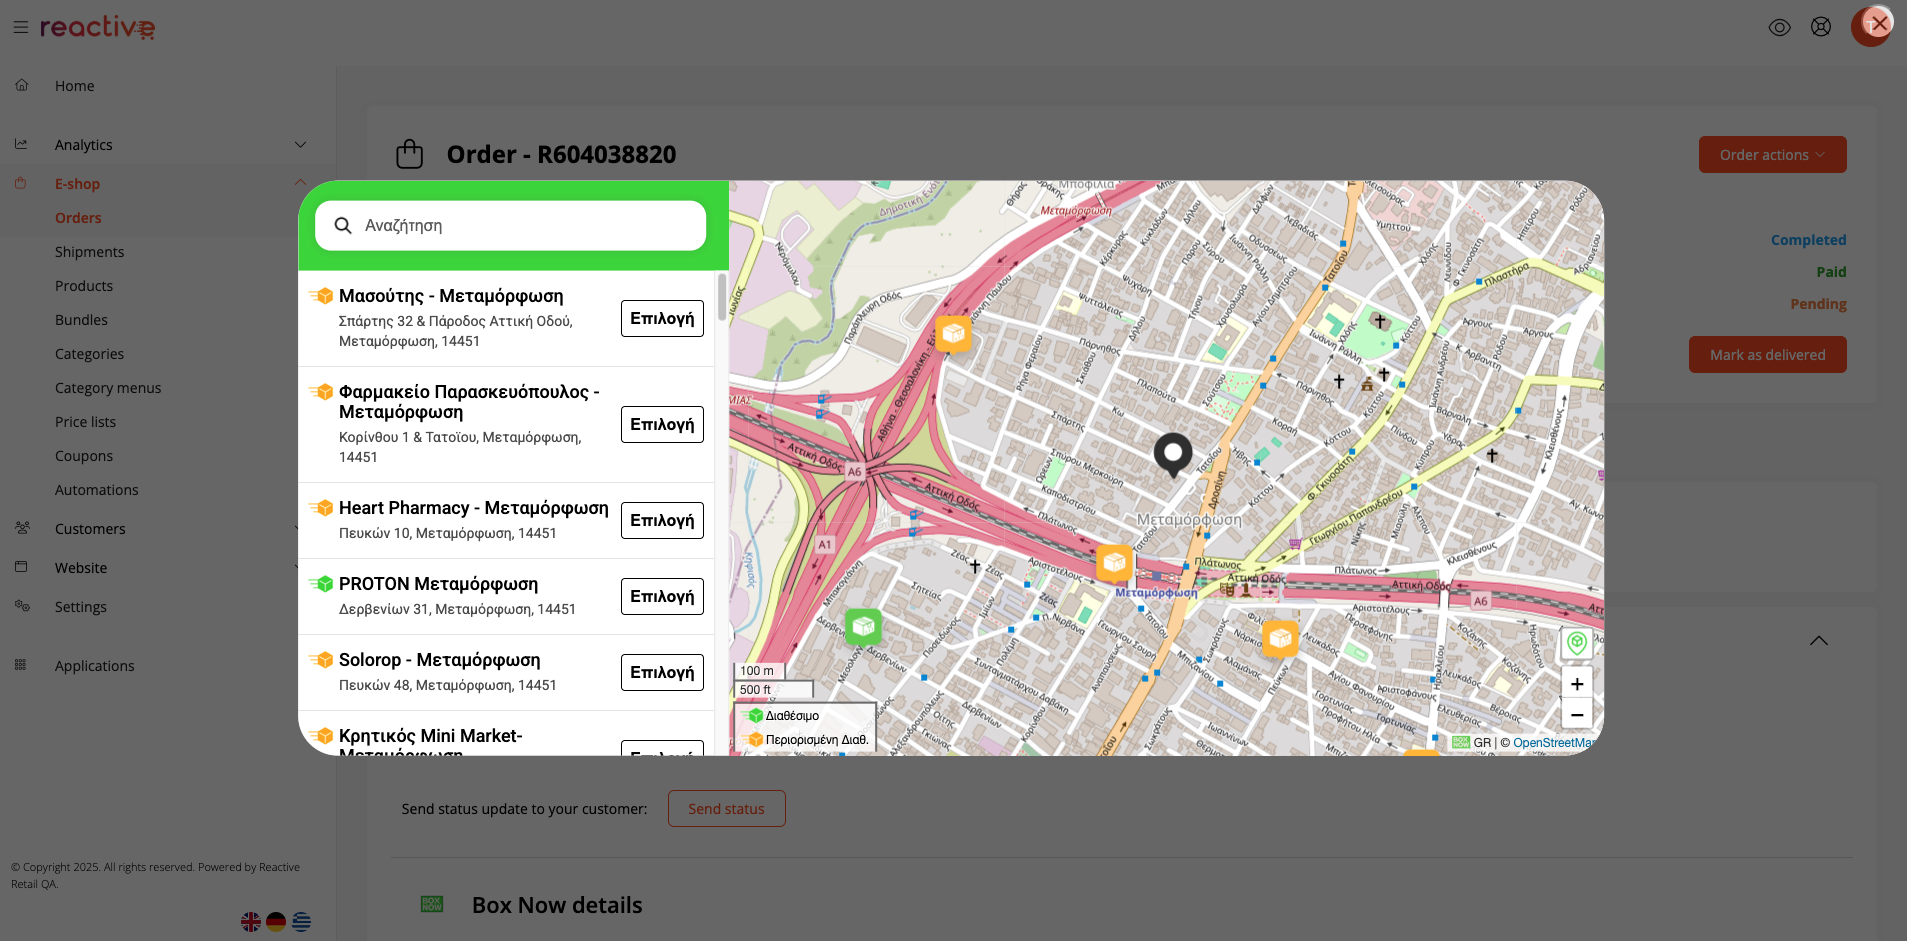Screen dimensions: 1907x941
Task: Open Shipments in the sidebar
Action: pyautogui.click(x=89, y=252)
